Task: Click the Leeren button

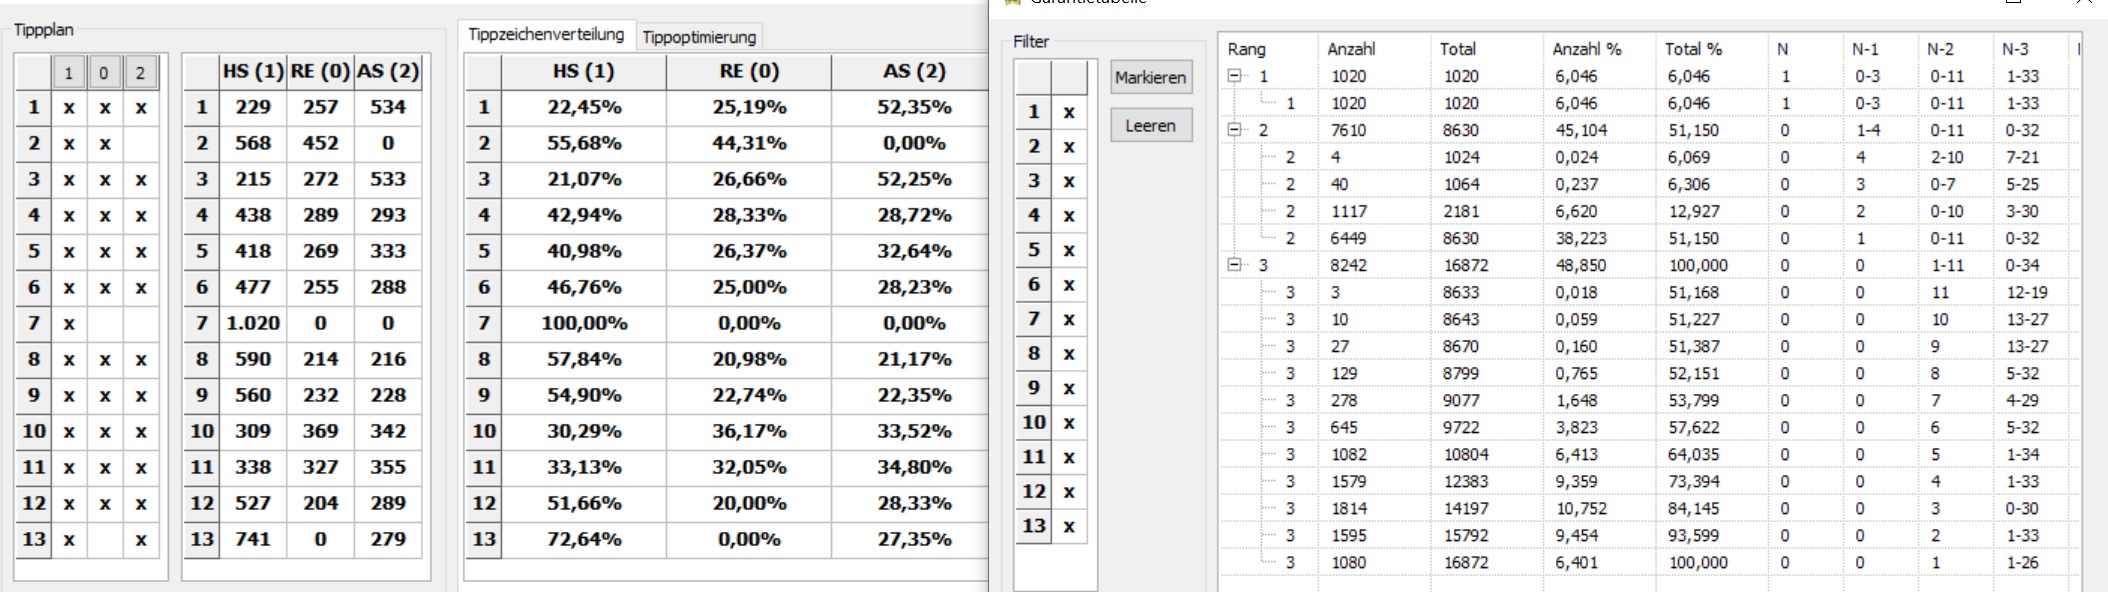Action: click(1151, 126)
